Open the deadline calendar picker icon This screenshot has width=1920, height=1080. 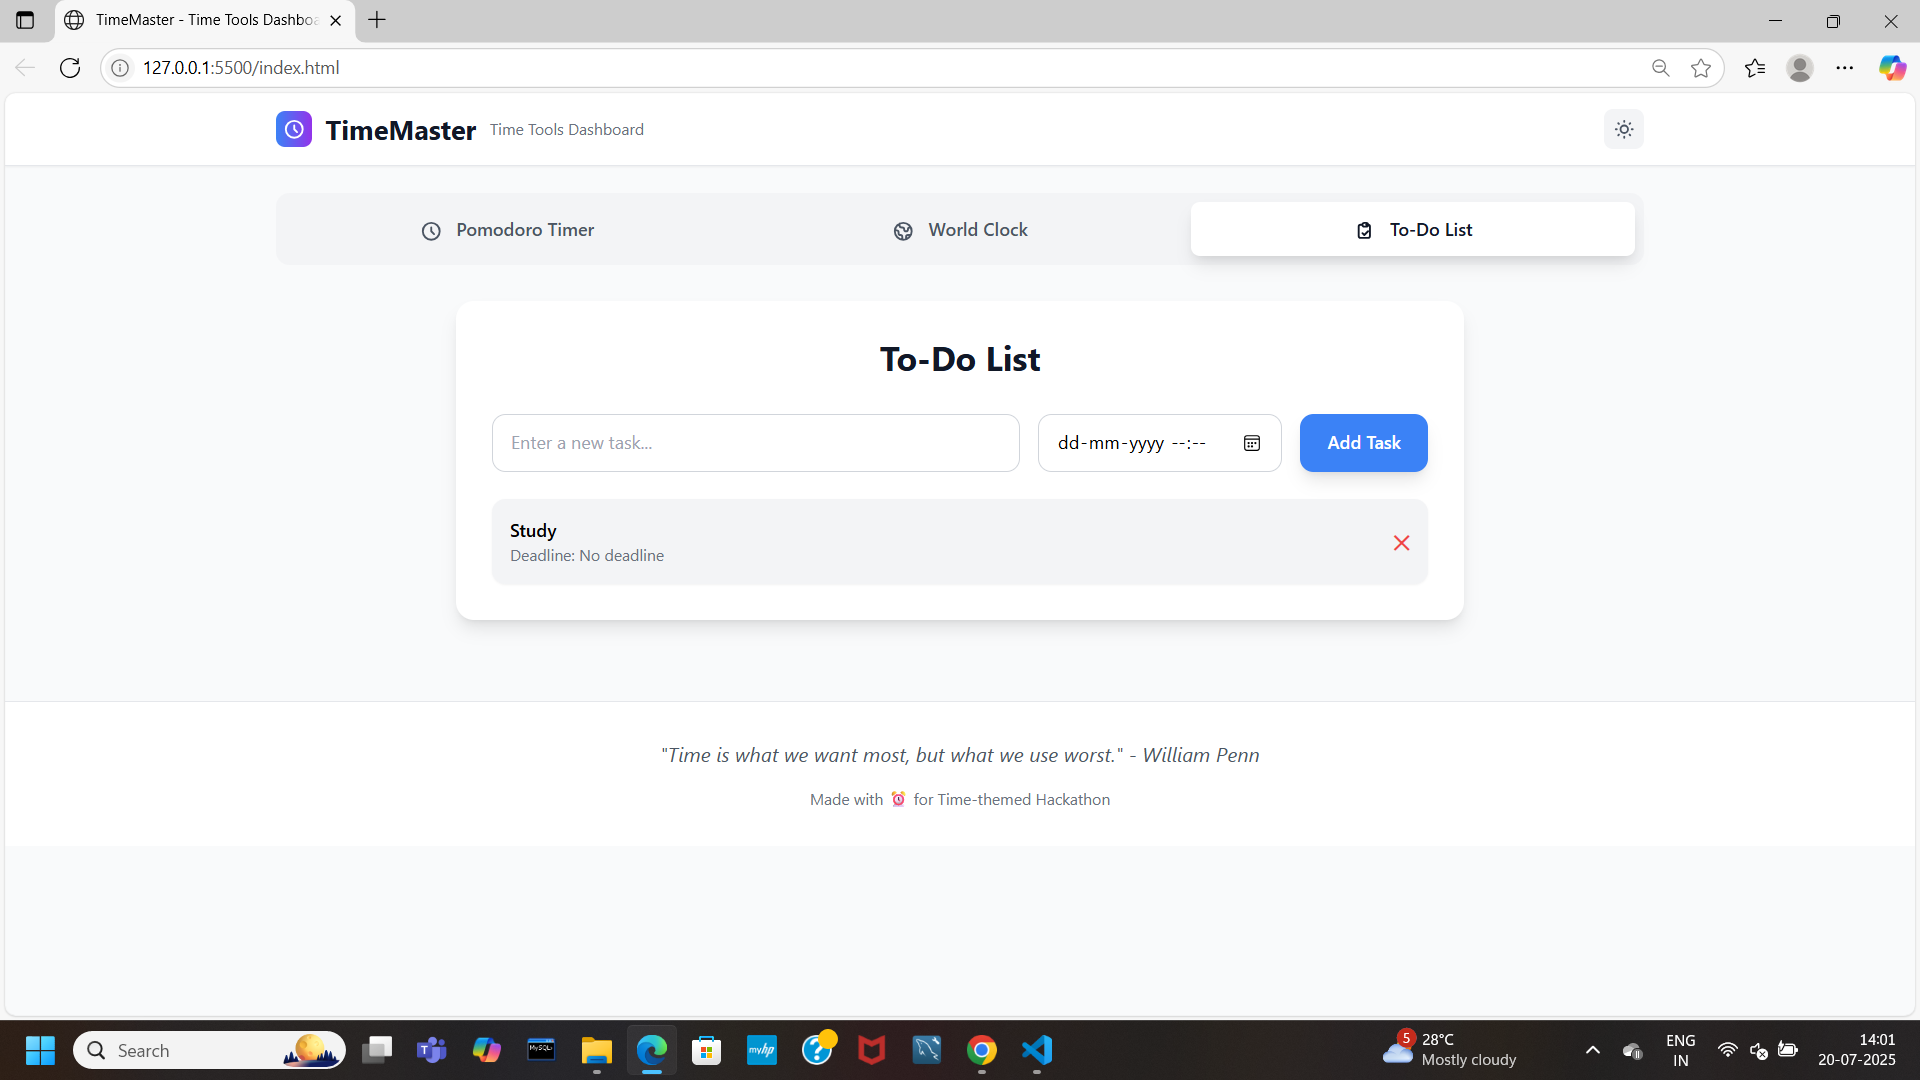click(x=1251, y=443)
